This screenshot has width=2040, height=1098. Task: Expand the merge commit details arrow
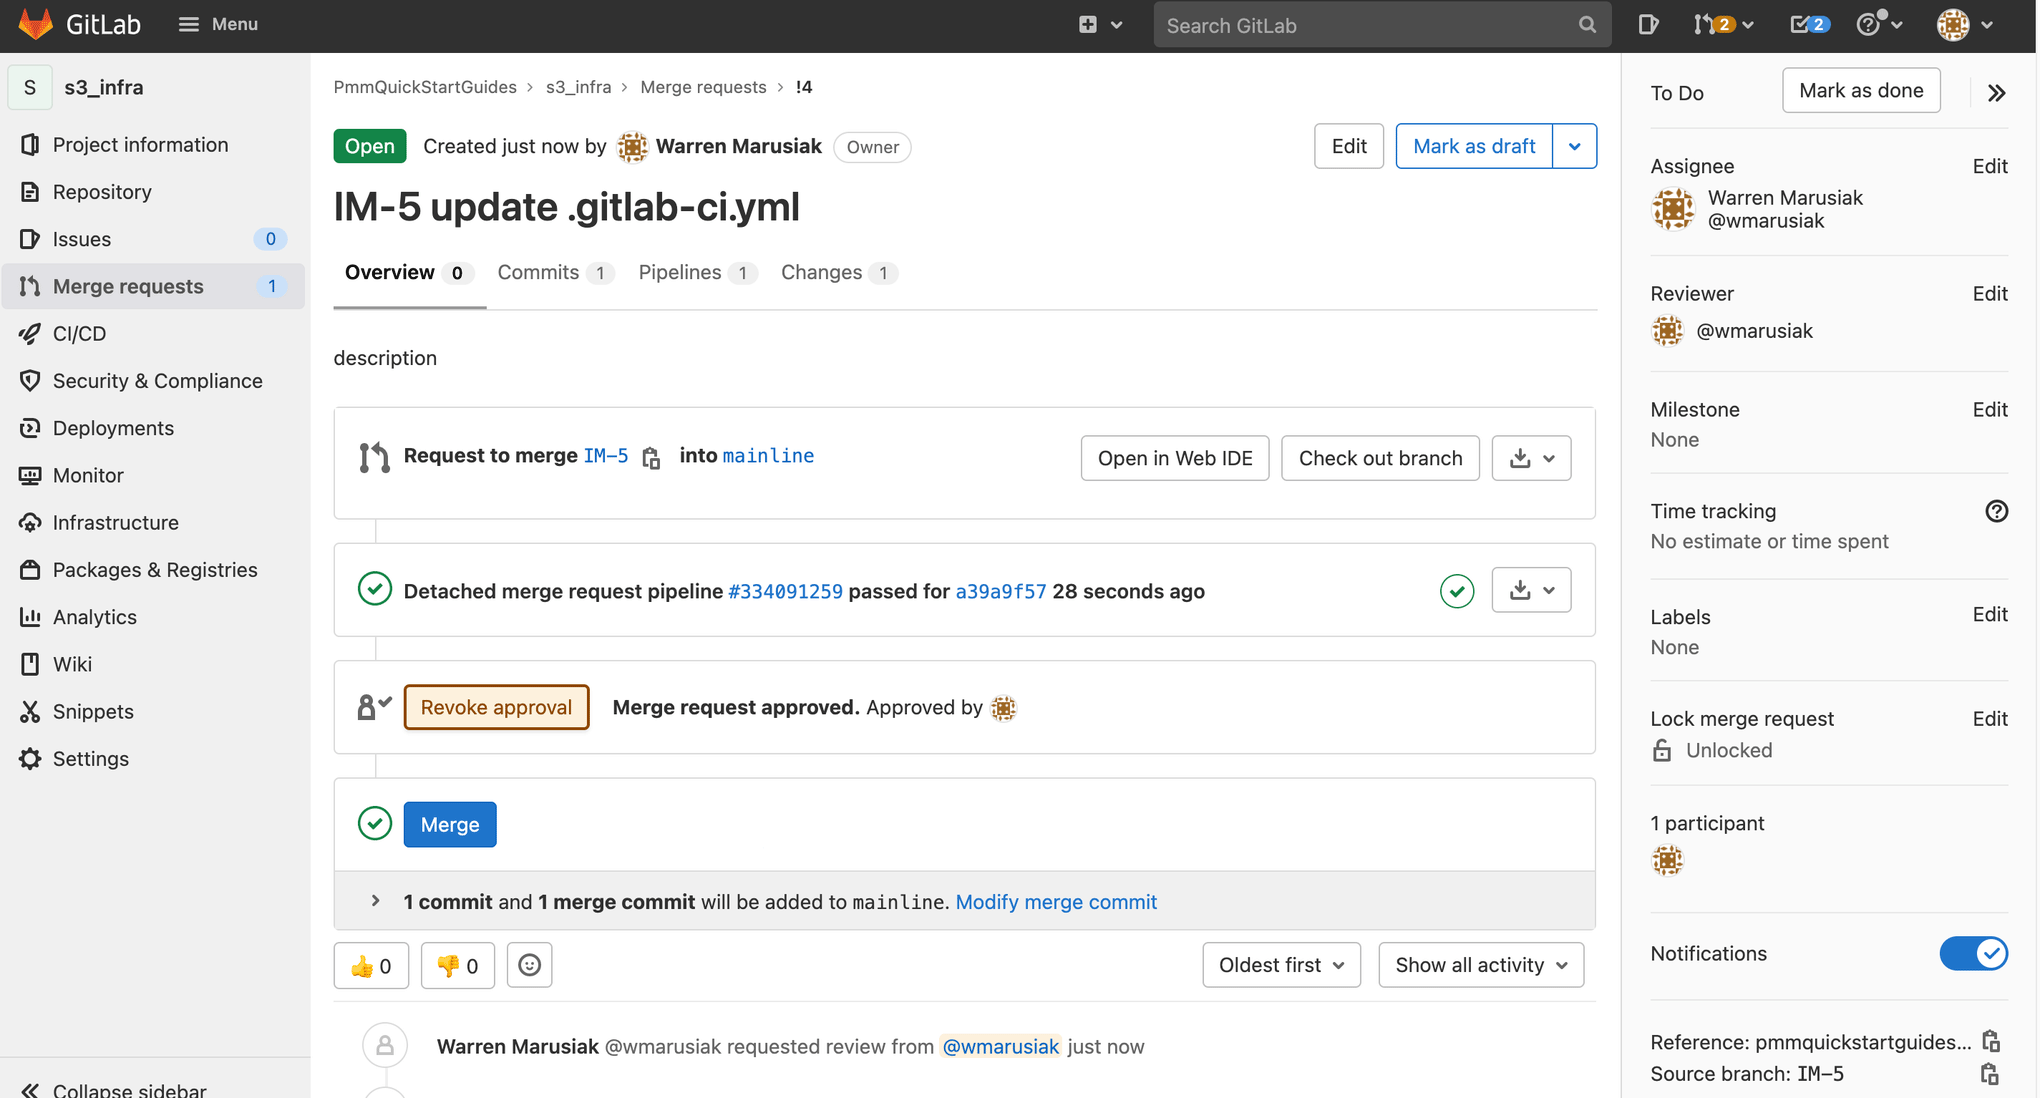(x=374, y=901)
